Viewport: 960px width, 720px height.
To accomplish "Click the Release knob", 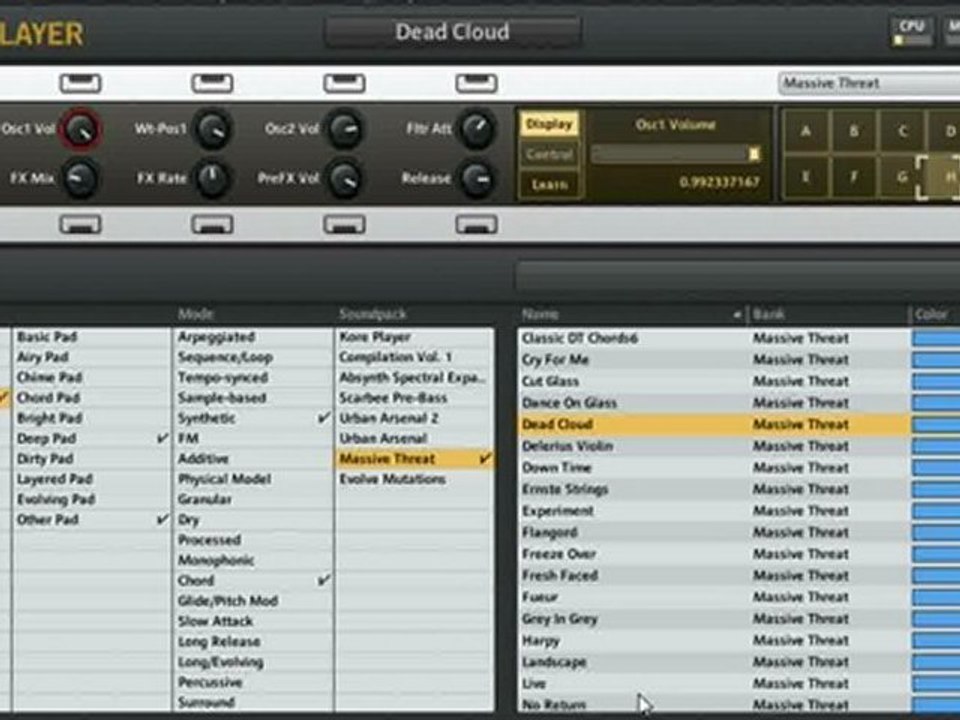I will coord(477,178).
